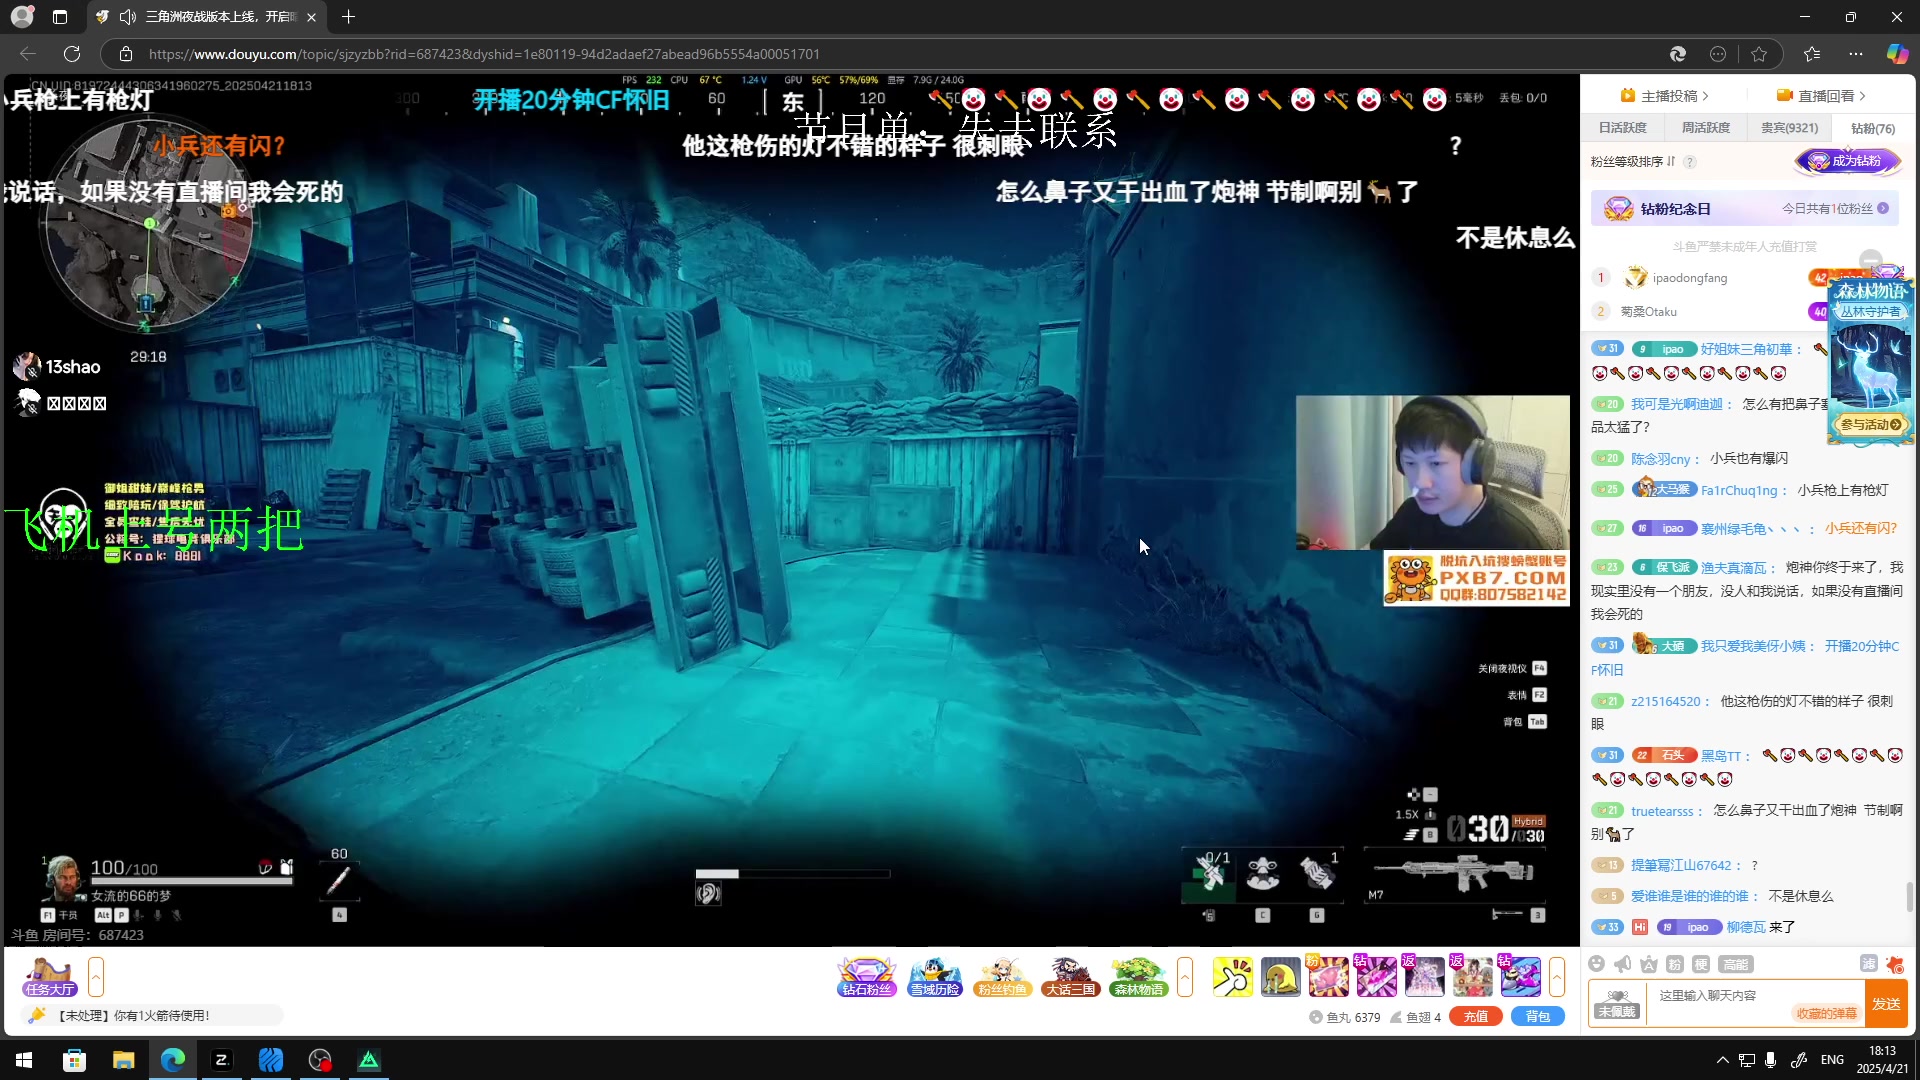Open the 收藏的弹幕 saved danmaku link
Screen dimensions: 1920x1080
1826,1014
